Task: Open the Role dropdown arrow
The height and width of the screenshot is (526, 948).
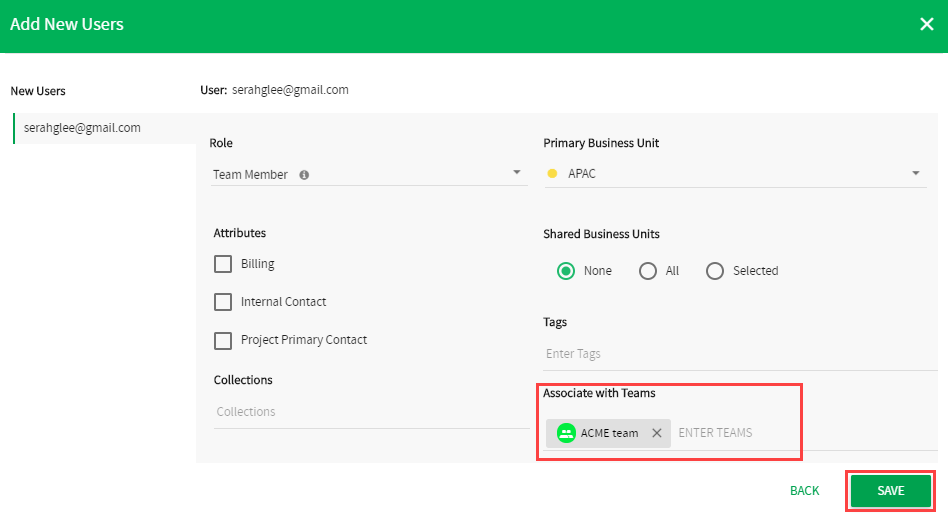Action: [516, 172]
